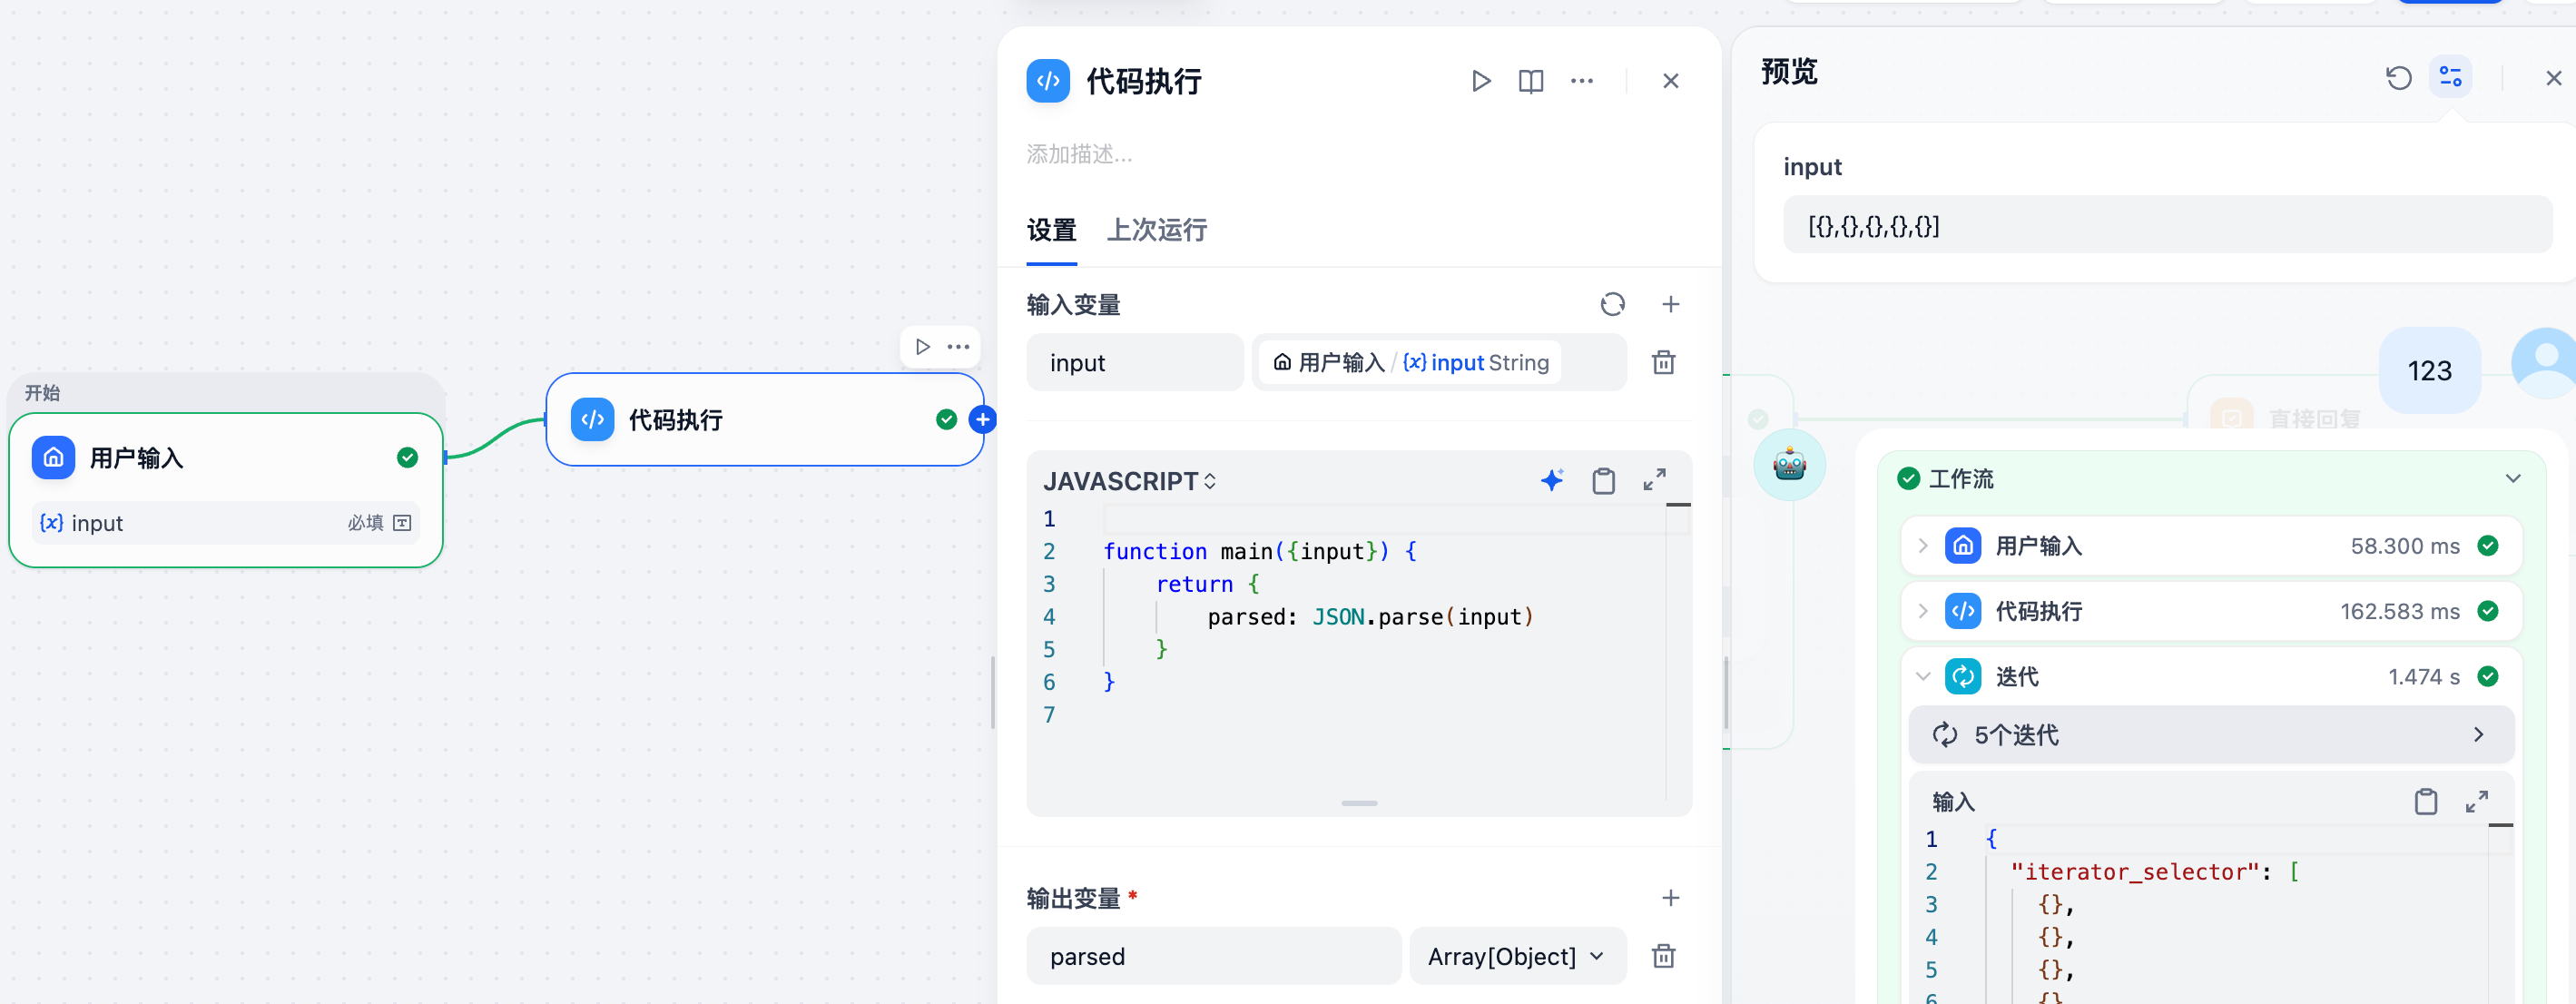Switch to the 上次运行 tab
Image resolution: width=2576 pixels, height=1004 pixels.
[1157, 231]
